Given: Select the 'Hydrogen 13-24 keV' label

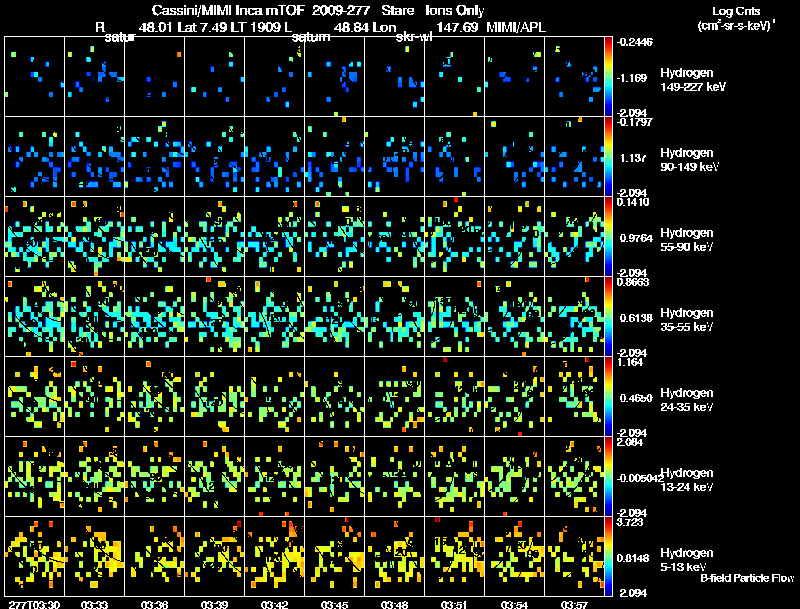Looking at the screenshot, I should pos(687,480).
